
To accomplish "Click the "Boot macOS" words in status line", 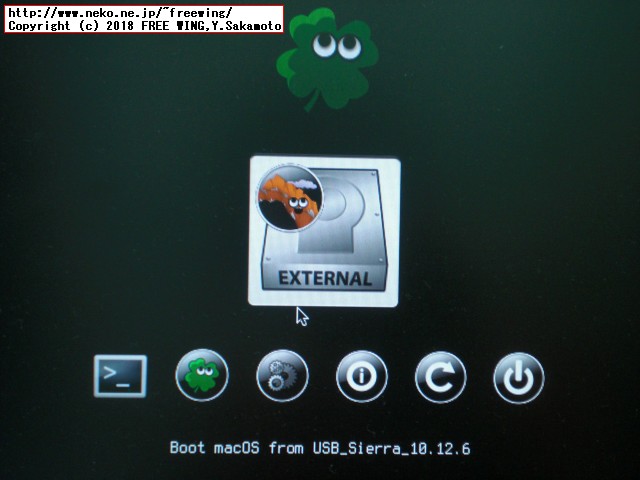I will pos(213,448).
